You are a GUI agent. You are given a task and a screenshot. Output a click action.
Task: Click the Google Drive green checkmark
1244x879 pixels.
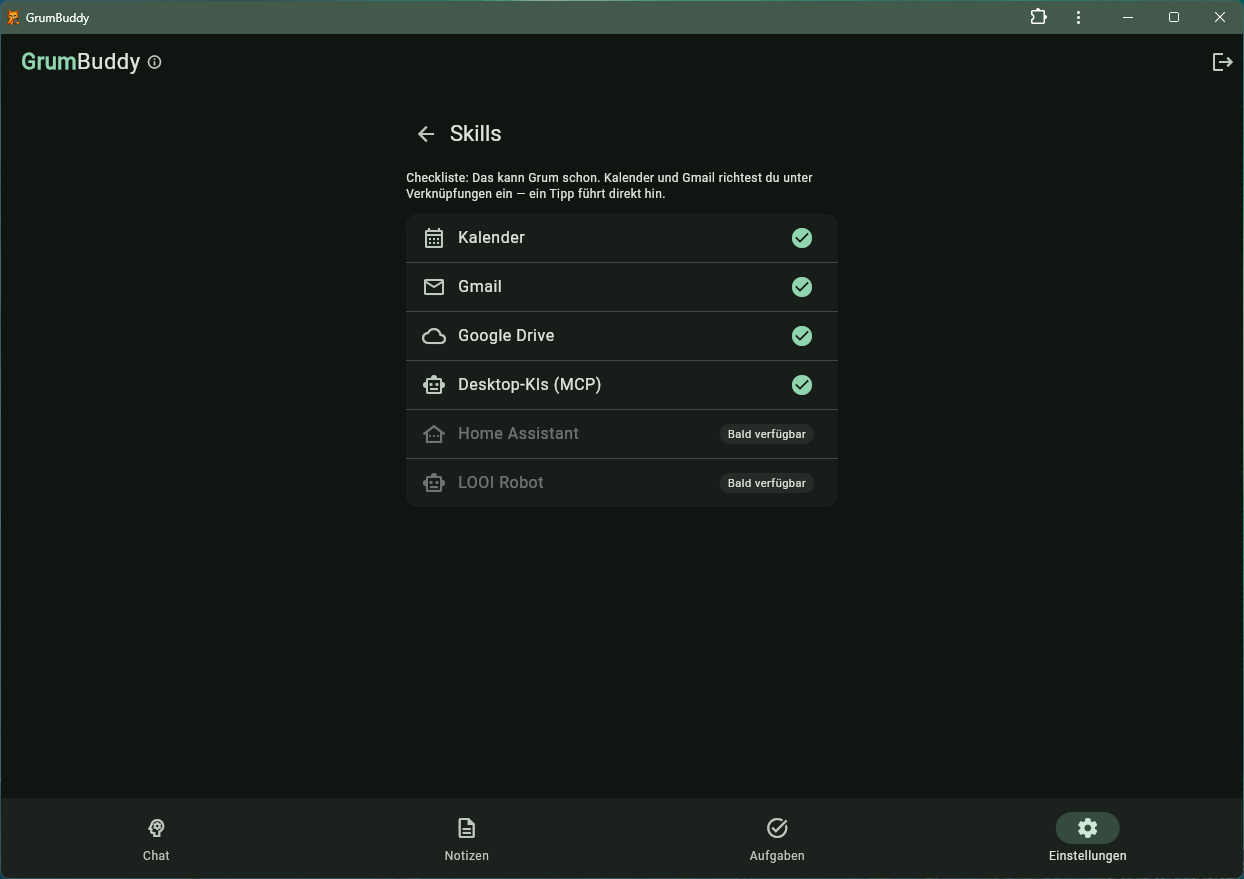click(x=802, y=336)
